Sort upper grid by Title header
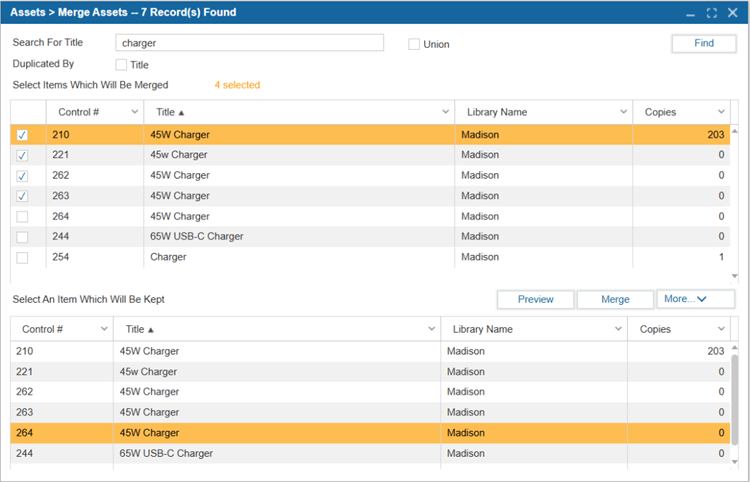This screenshot has height=482, width=750. click(x=170, y=112)
